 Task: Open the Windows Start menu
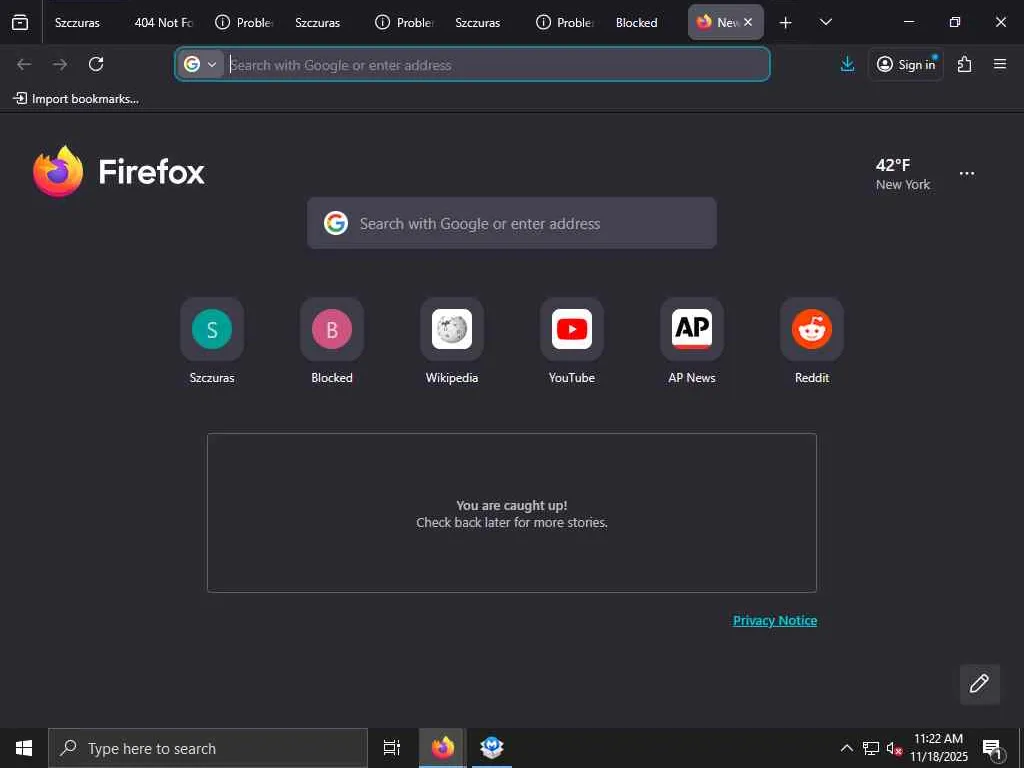[24, 748]
